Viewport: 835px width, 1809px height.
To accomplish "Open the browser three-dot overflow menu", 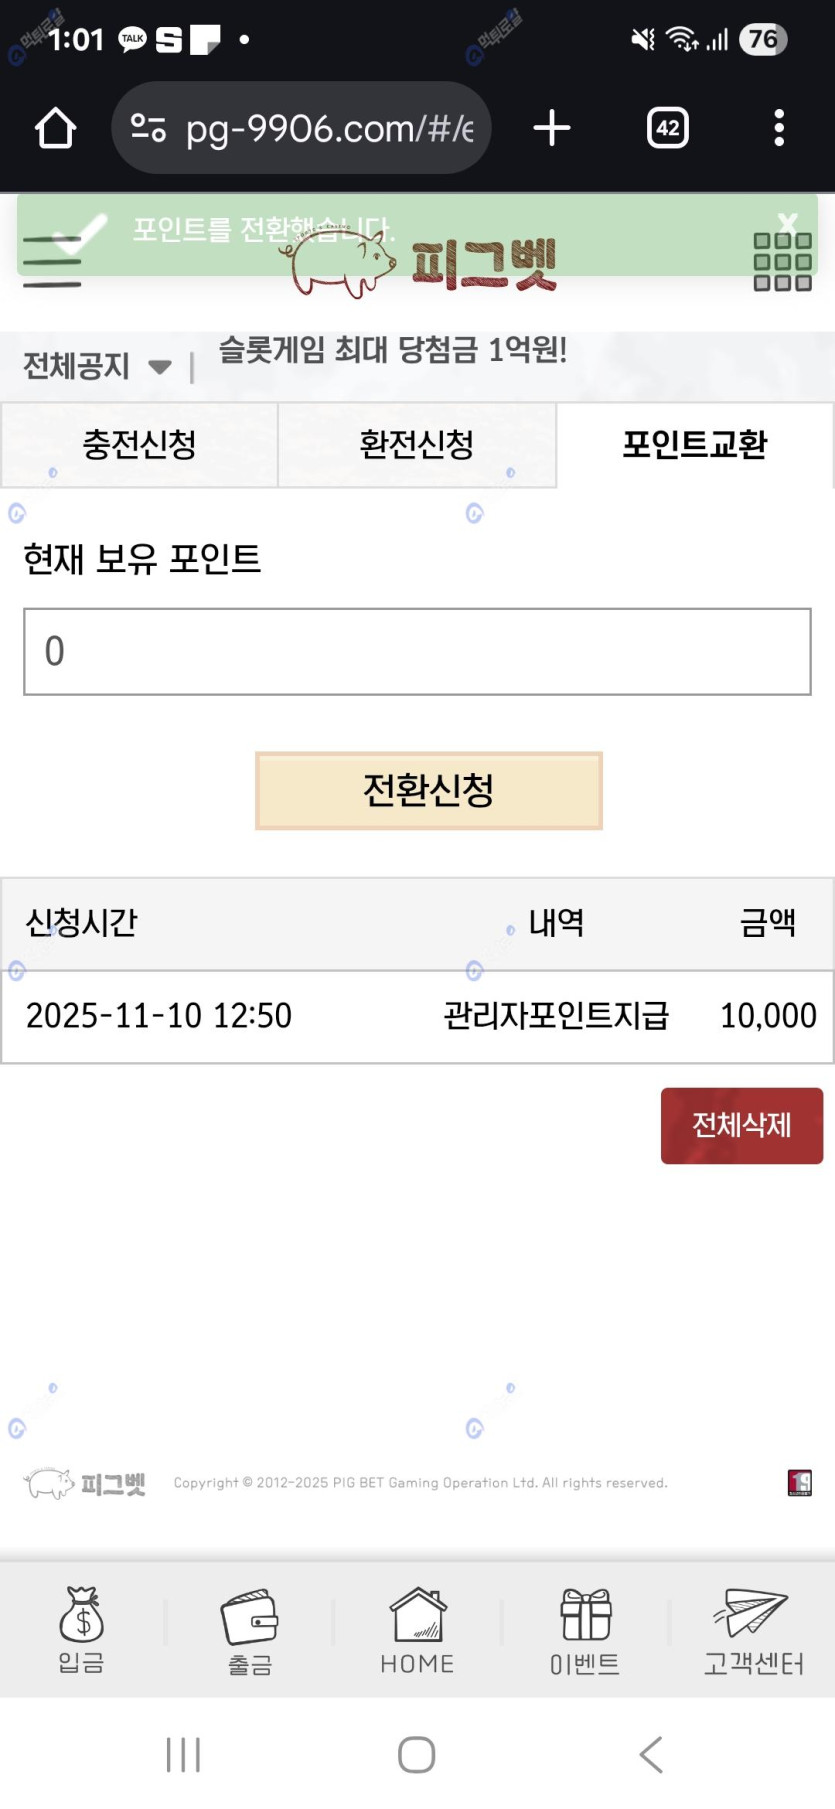I will click(779, 128).
